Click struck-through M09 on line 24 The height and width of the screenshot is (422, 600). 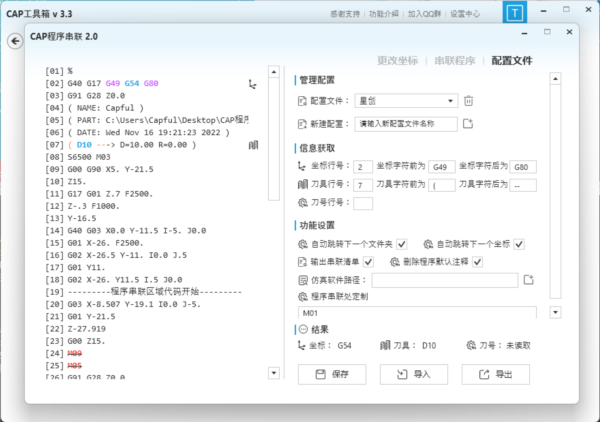pyautogui.click(x=75, y=353)
